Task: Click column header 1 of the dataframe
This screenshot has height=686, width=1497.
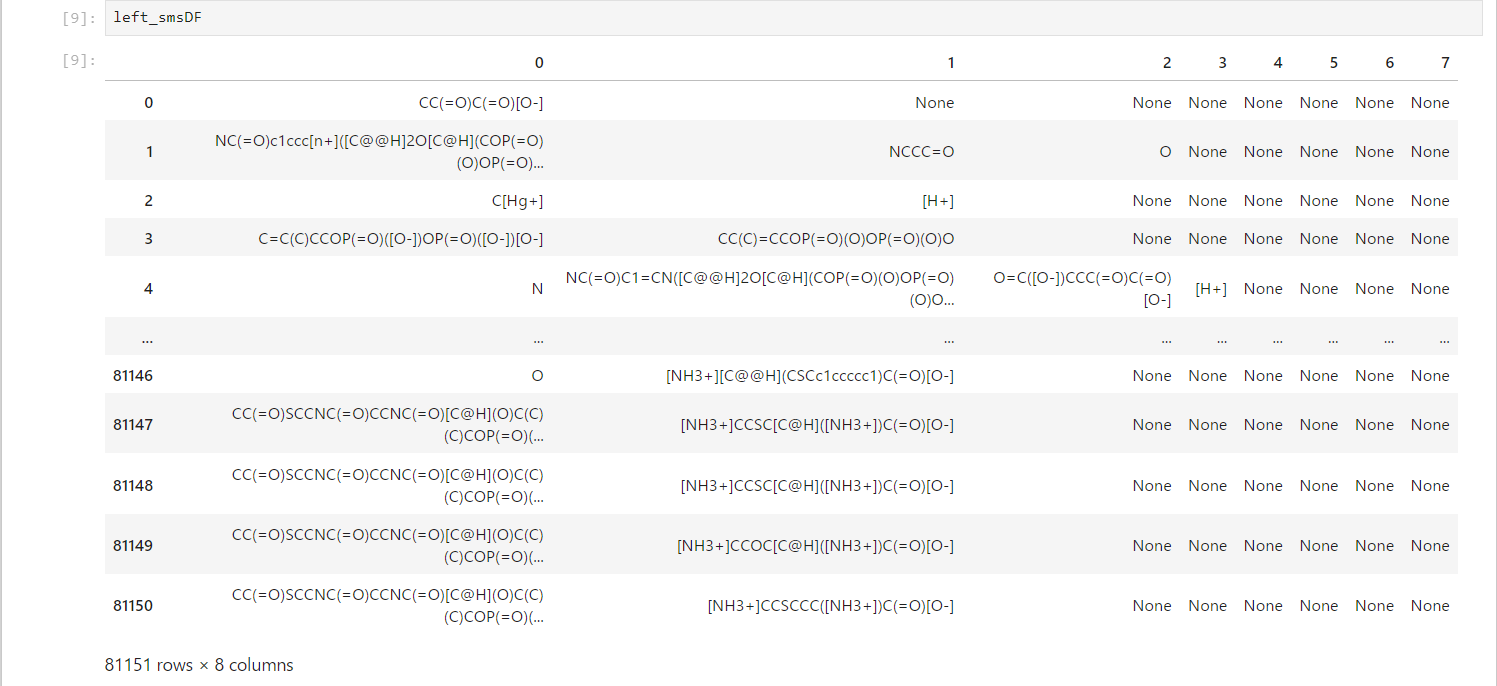Action: pyautogui.click(x=950, y=63)
